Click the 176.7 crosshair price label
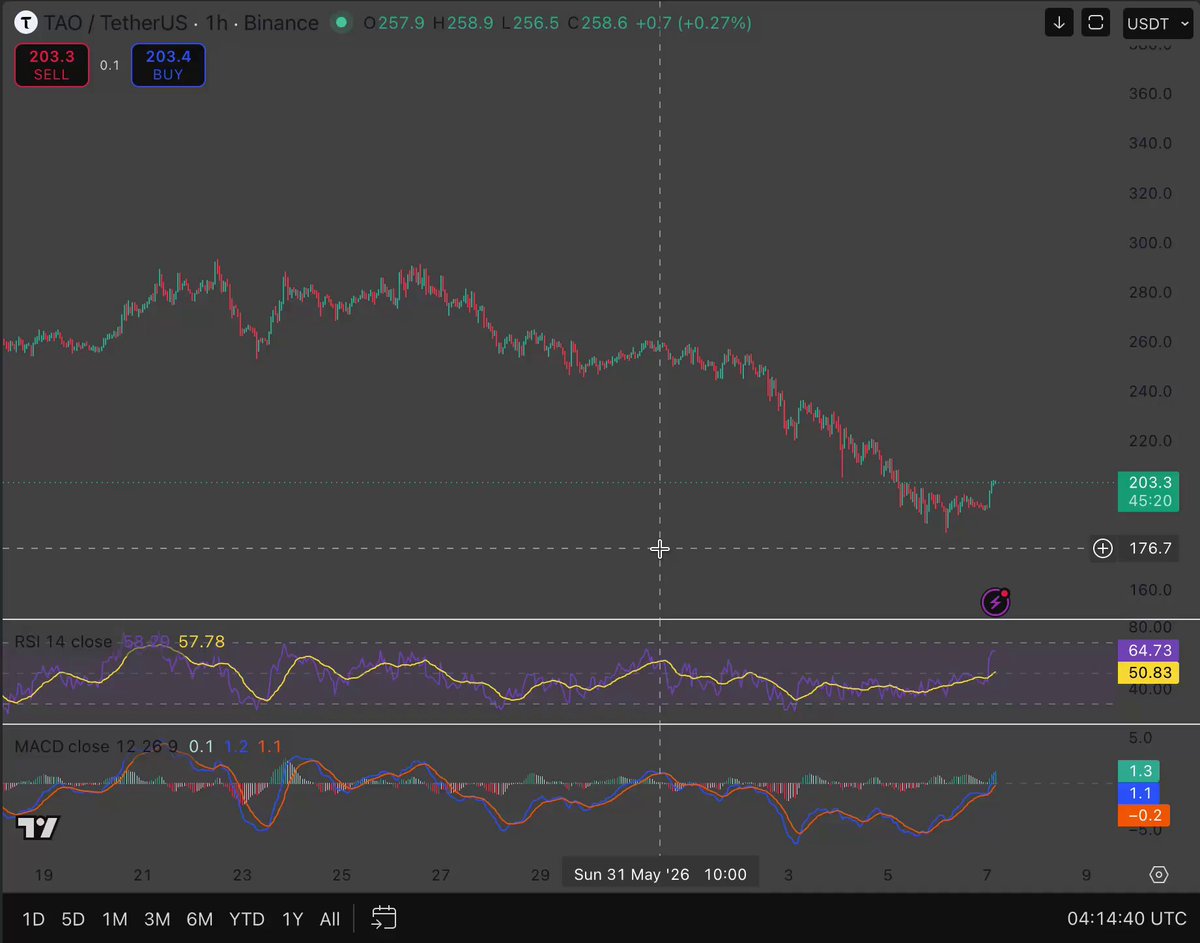The image size is (1200, 943). coord(1149,548)
